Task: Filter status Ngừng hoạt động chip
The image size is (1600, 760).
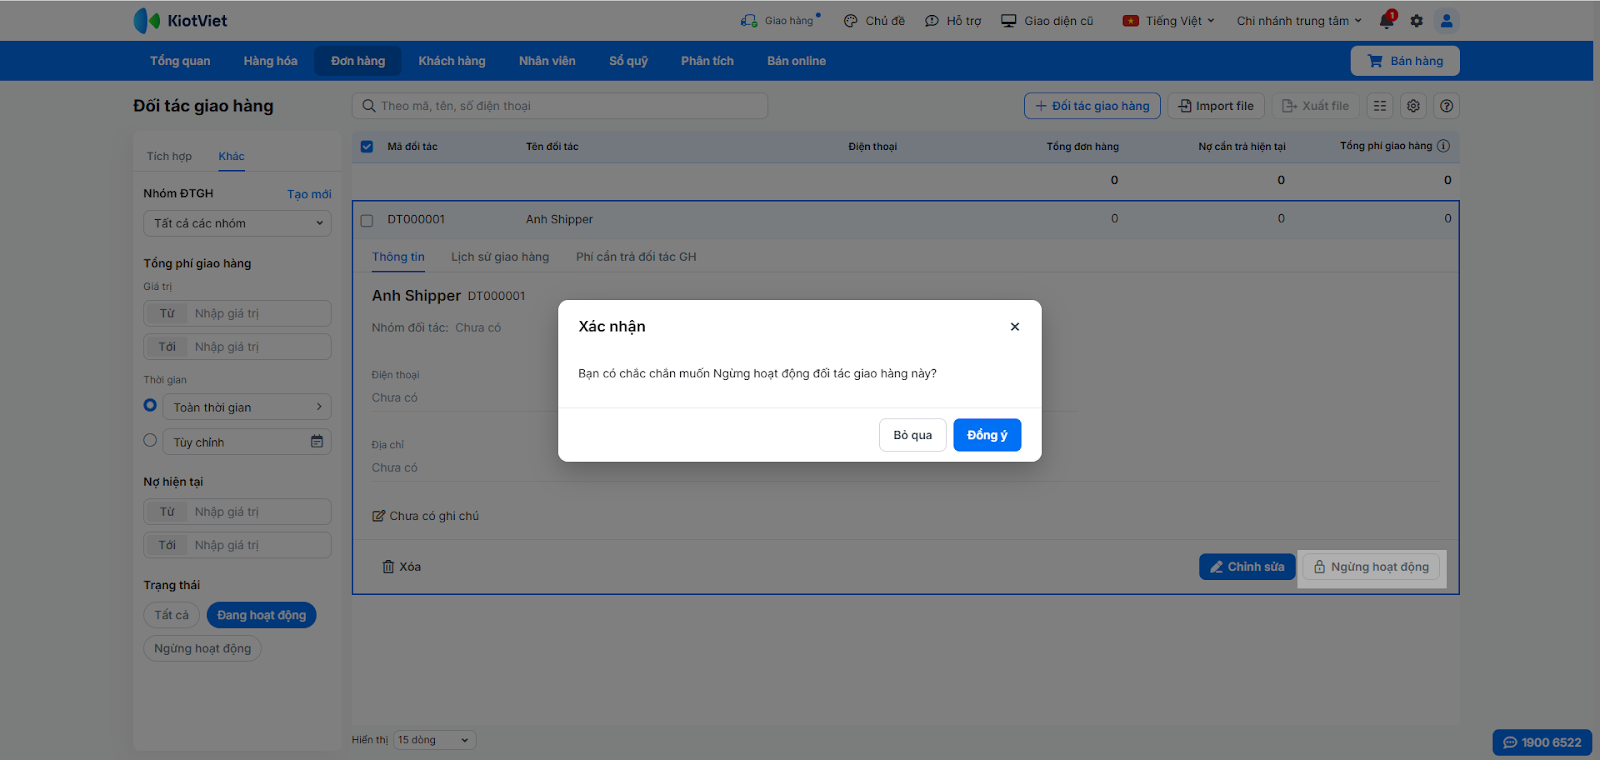Action: (x=203, y=649)
